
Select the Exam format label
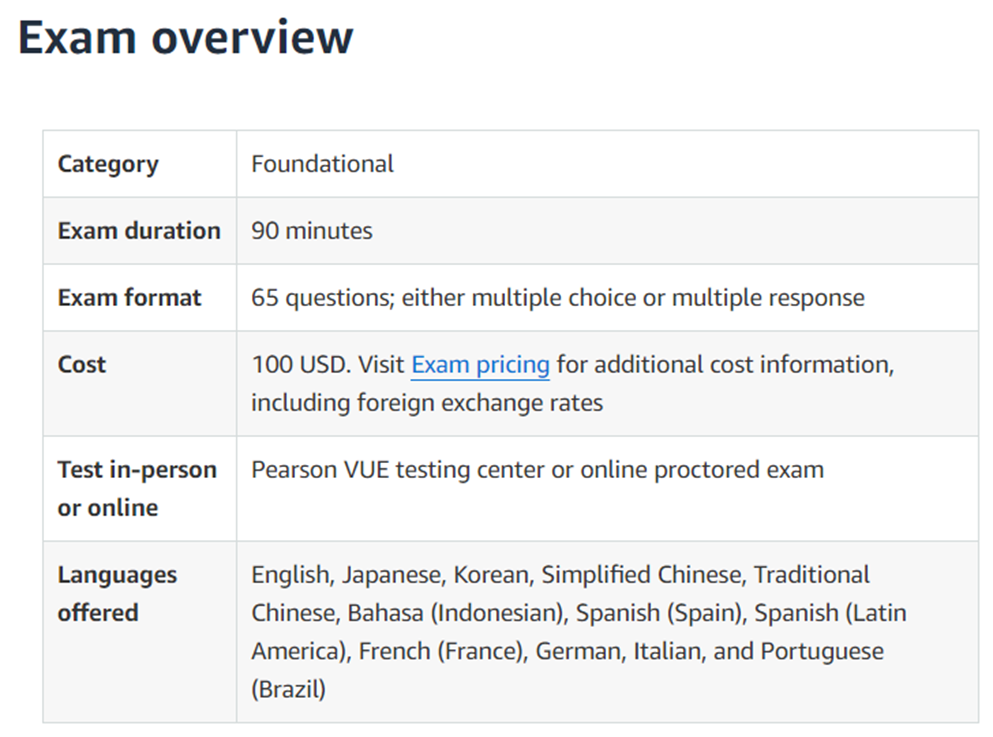coord(130,298)
